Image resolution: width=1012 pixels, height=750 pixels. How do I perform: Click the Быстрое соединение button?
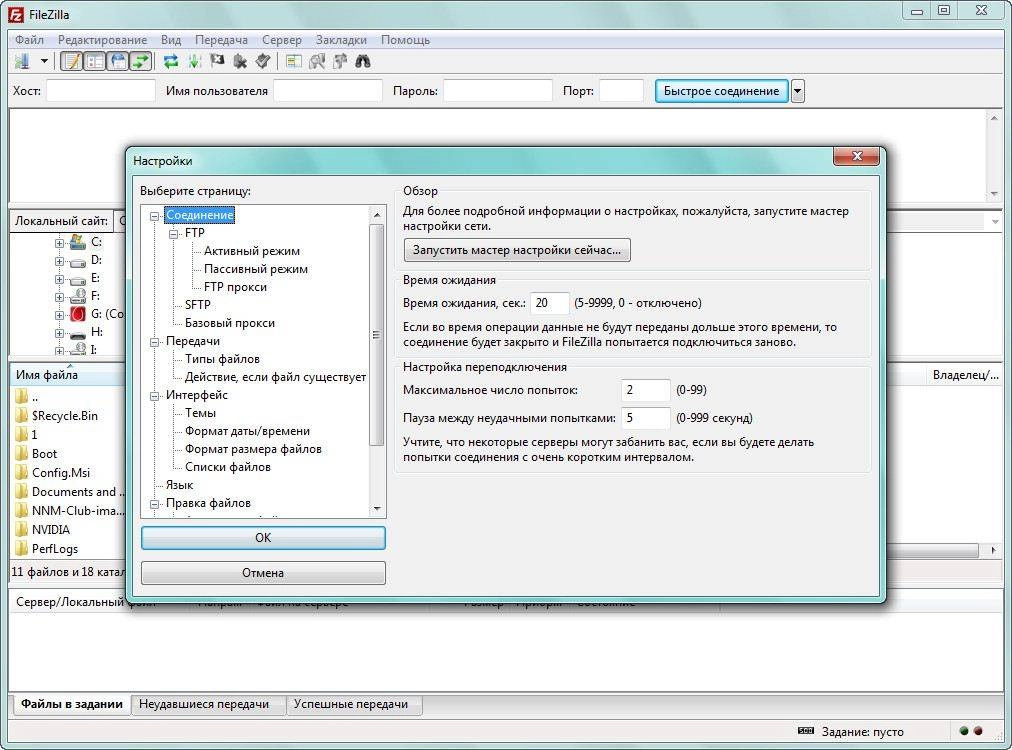pyautogui.click(x=722, y=91)
